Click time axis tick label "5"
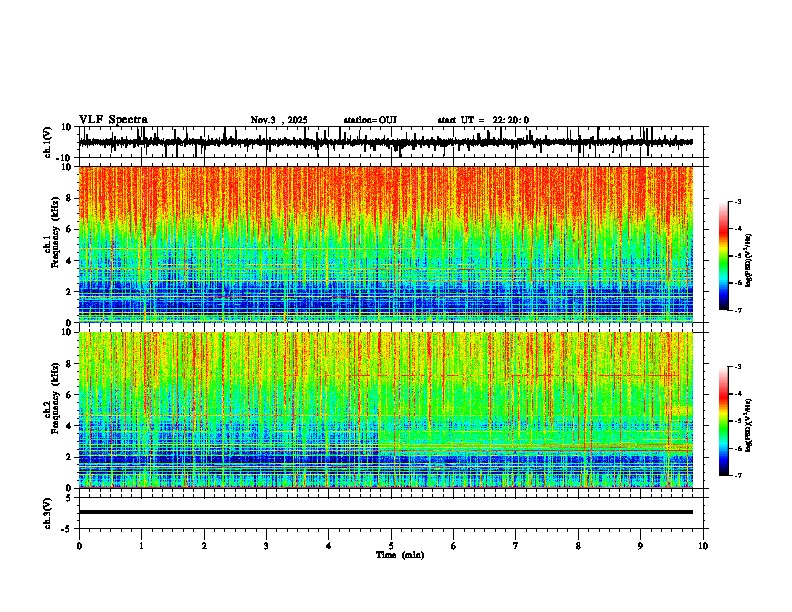 (x=391, y=546)
